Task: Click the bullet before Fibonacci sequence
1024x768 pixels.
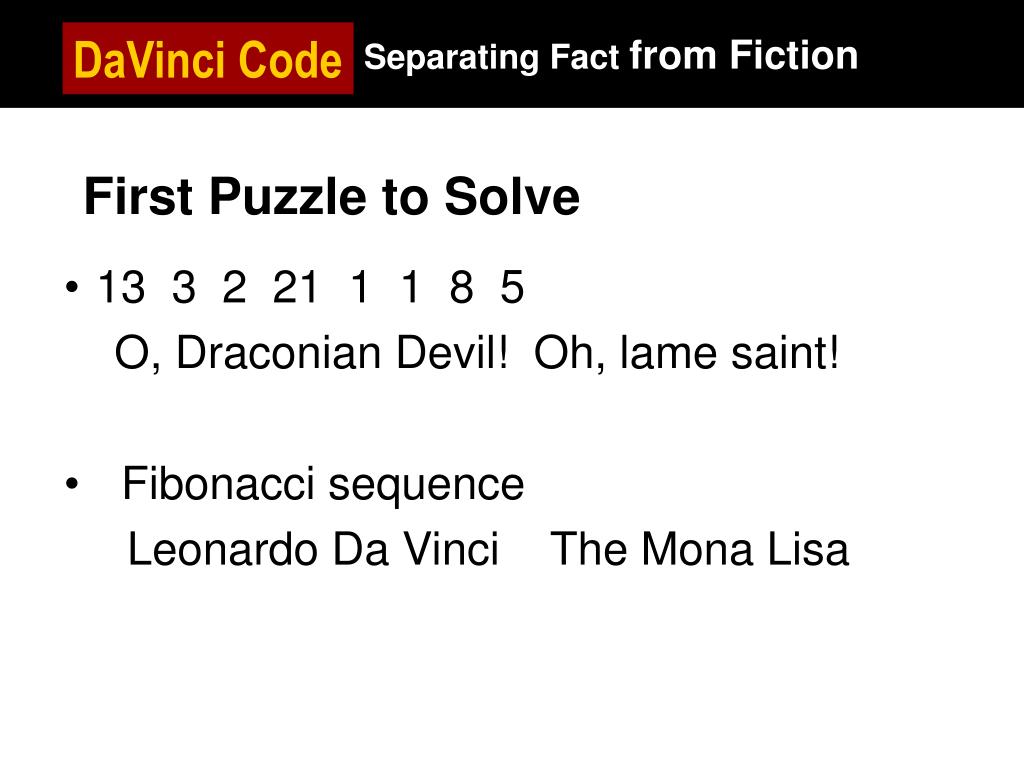Action: click(72, 485)
